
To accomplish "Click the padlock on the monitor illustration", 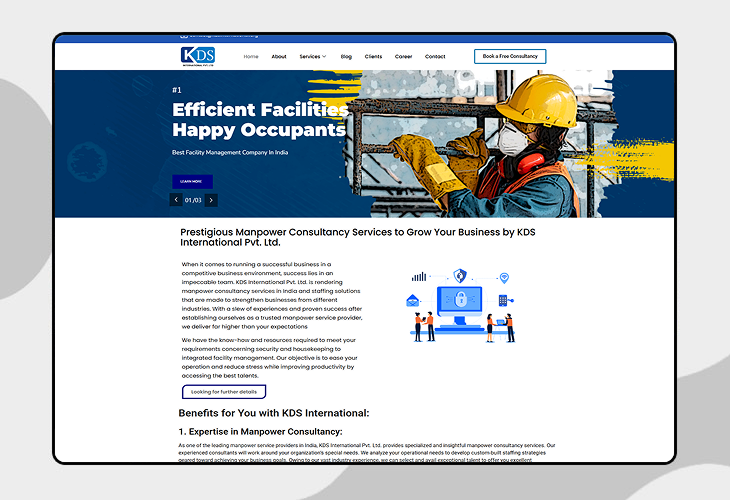I will (x=460, y=299).
